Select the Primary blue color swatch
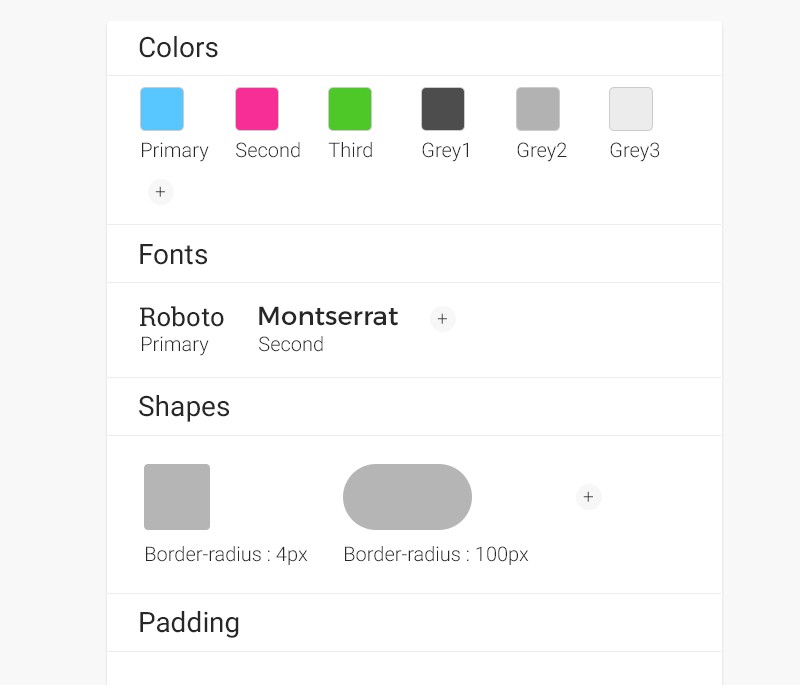 pos(162,109)
